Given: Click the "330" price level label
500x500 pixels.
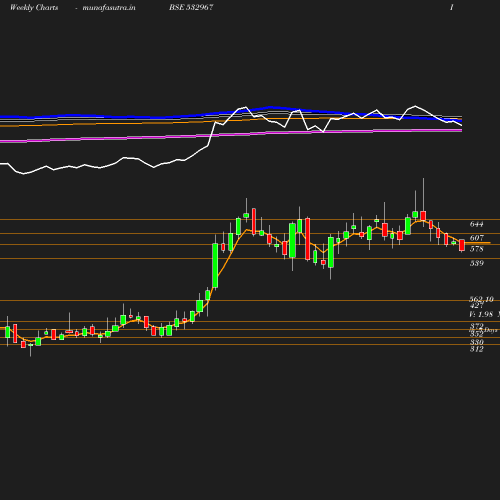Looking at the screenshot, I should point(477,342).
